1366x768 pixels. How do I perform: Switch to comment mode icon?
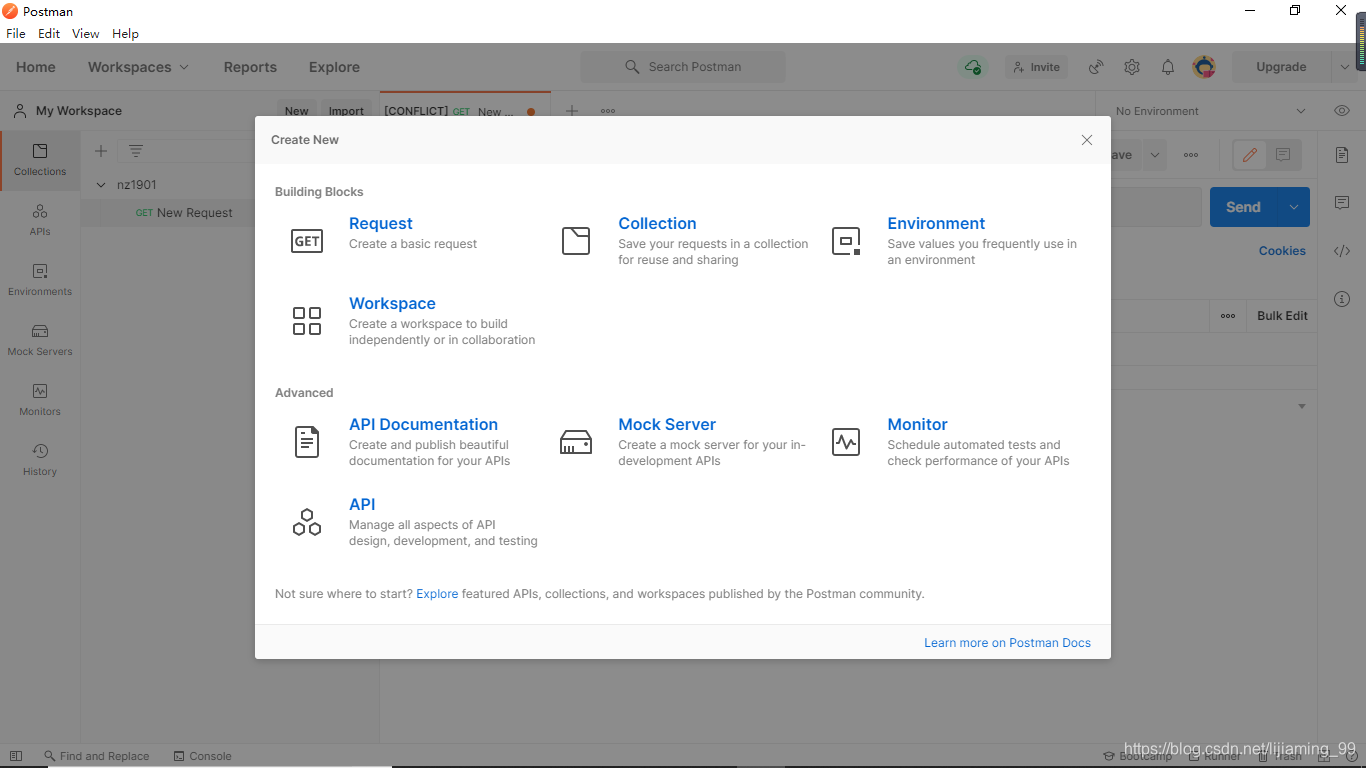click(x=1283, y=155)
